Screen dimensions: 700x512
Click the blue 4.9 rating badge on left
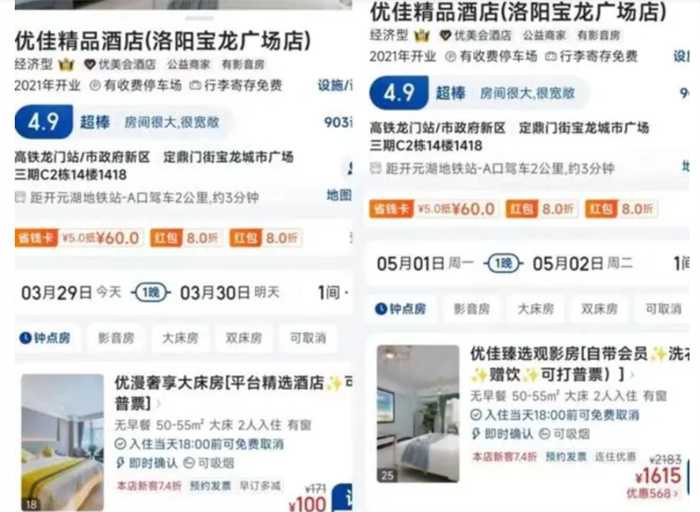(x=44, y=122)
